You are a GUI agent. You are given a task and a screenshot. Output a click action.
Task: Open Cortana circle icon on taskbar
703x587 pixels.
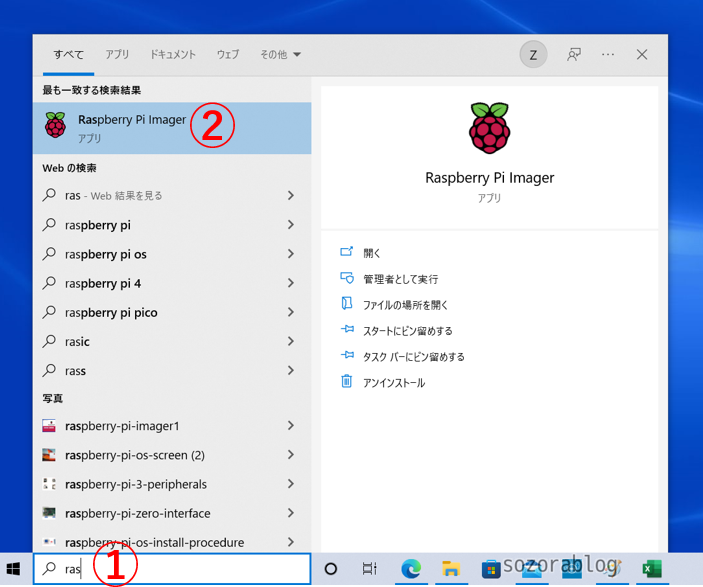pos(330,569)
